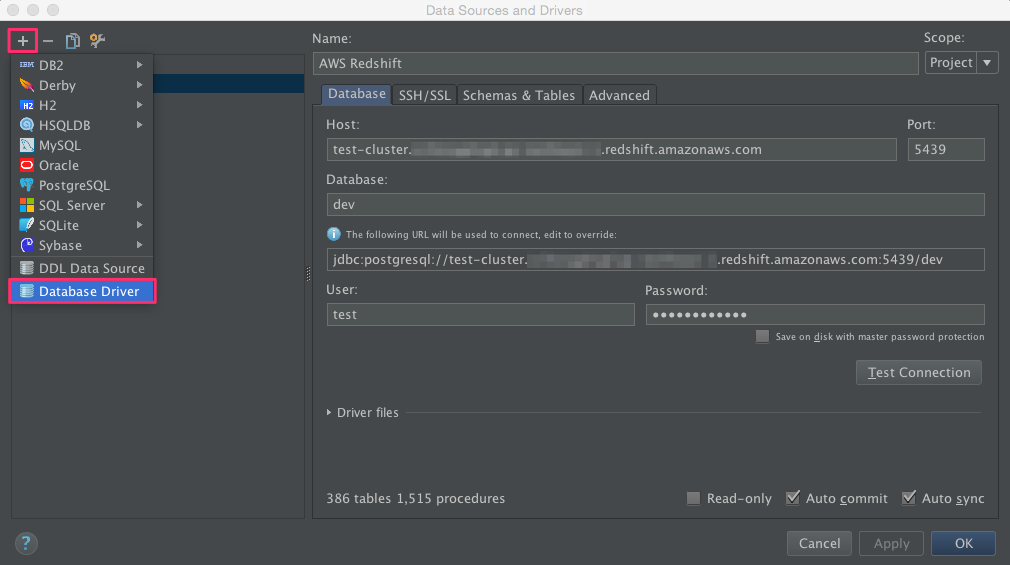1010x565 pixels.
Task: Click the Database field containing dev
Action: 655,204
